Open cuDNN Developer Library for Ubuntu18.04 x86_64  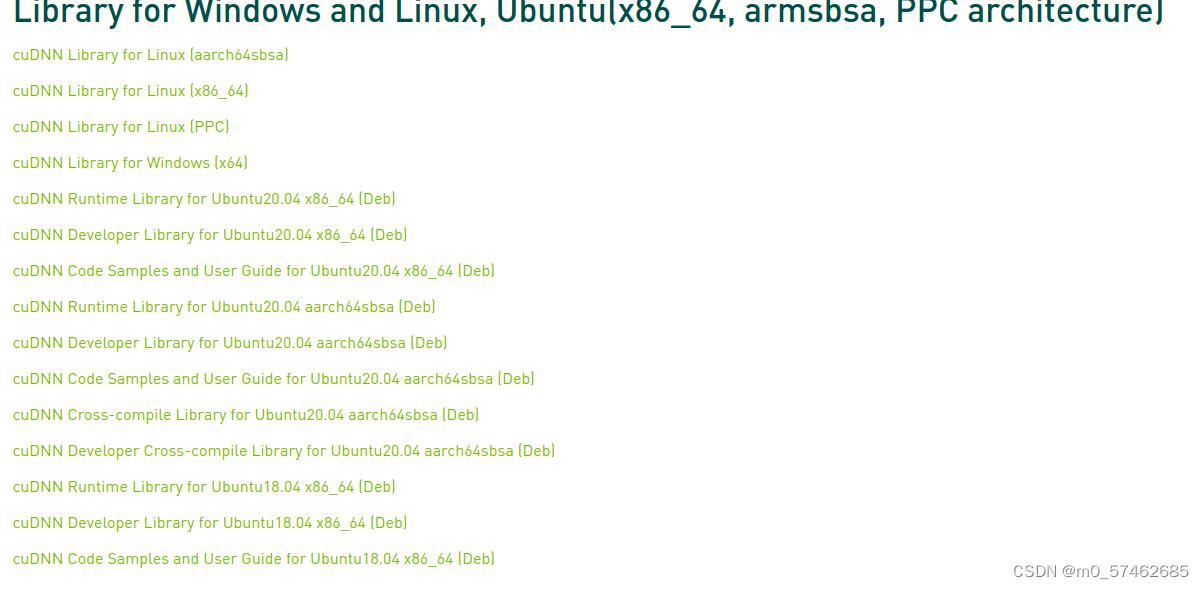click(209, 523)
